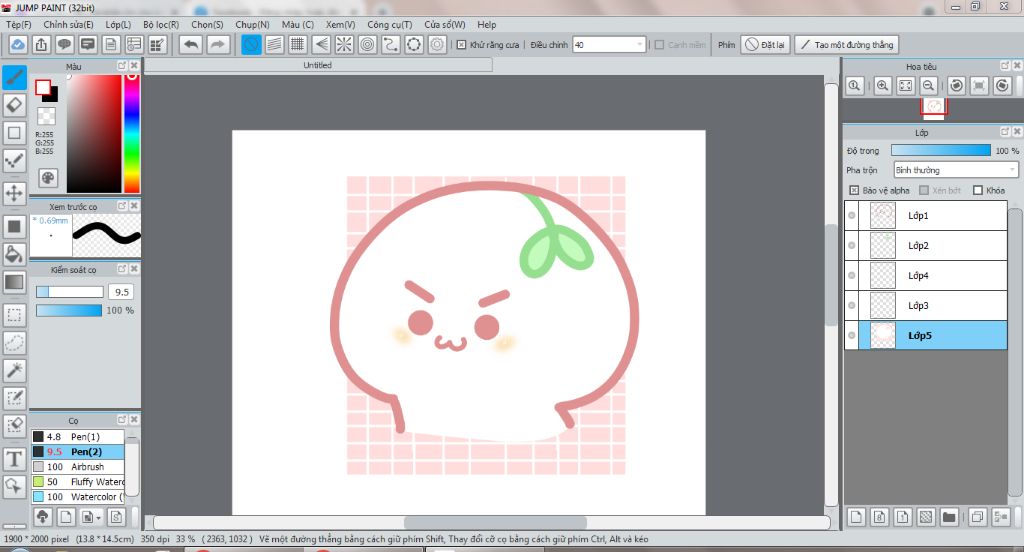
Task: Toggle the Khử răng cưa checkbox
Action: pos(461,45)
